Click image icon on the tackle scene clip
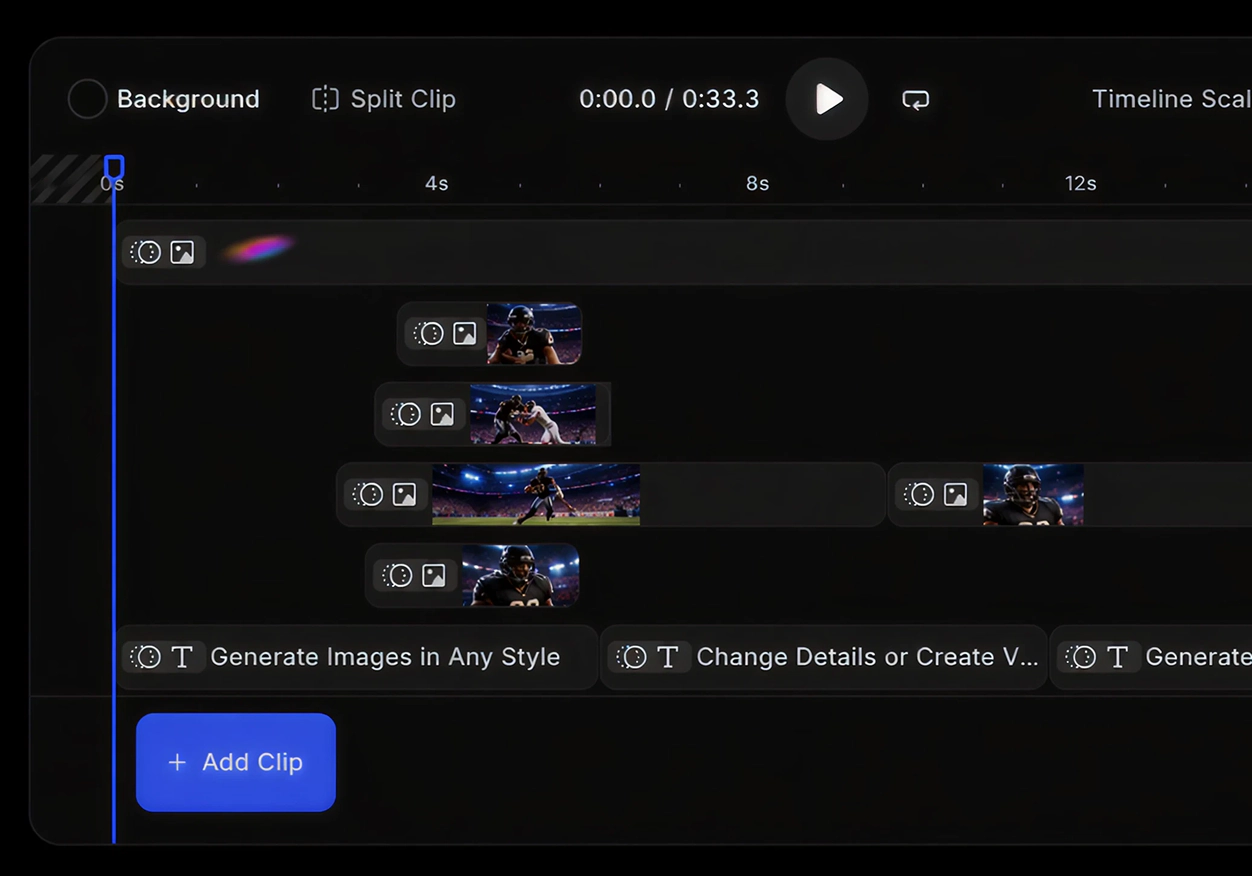 coord(442,414)
